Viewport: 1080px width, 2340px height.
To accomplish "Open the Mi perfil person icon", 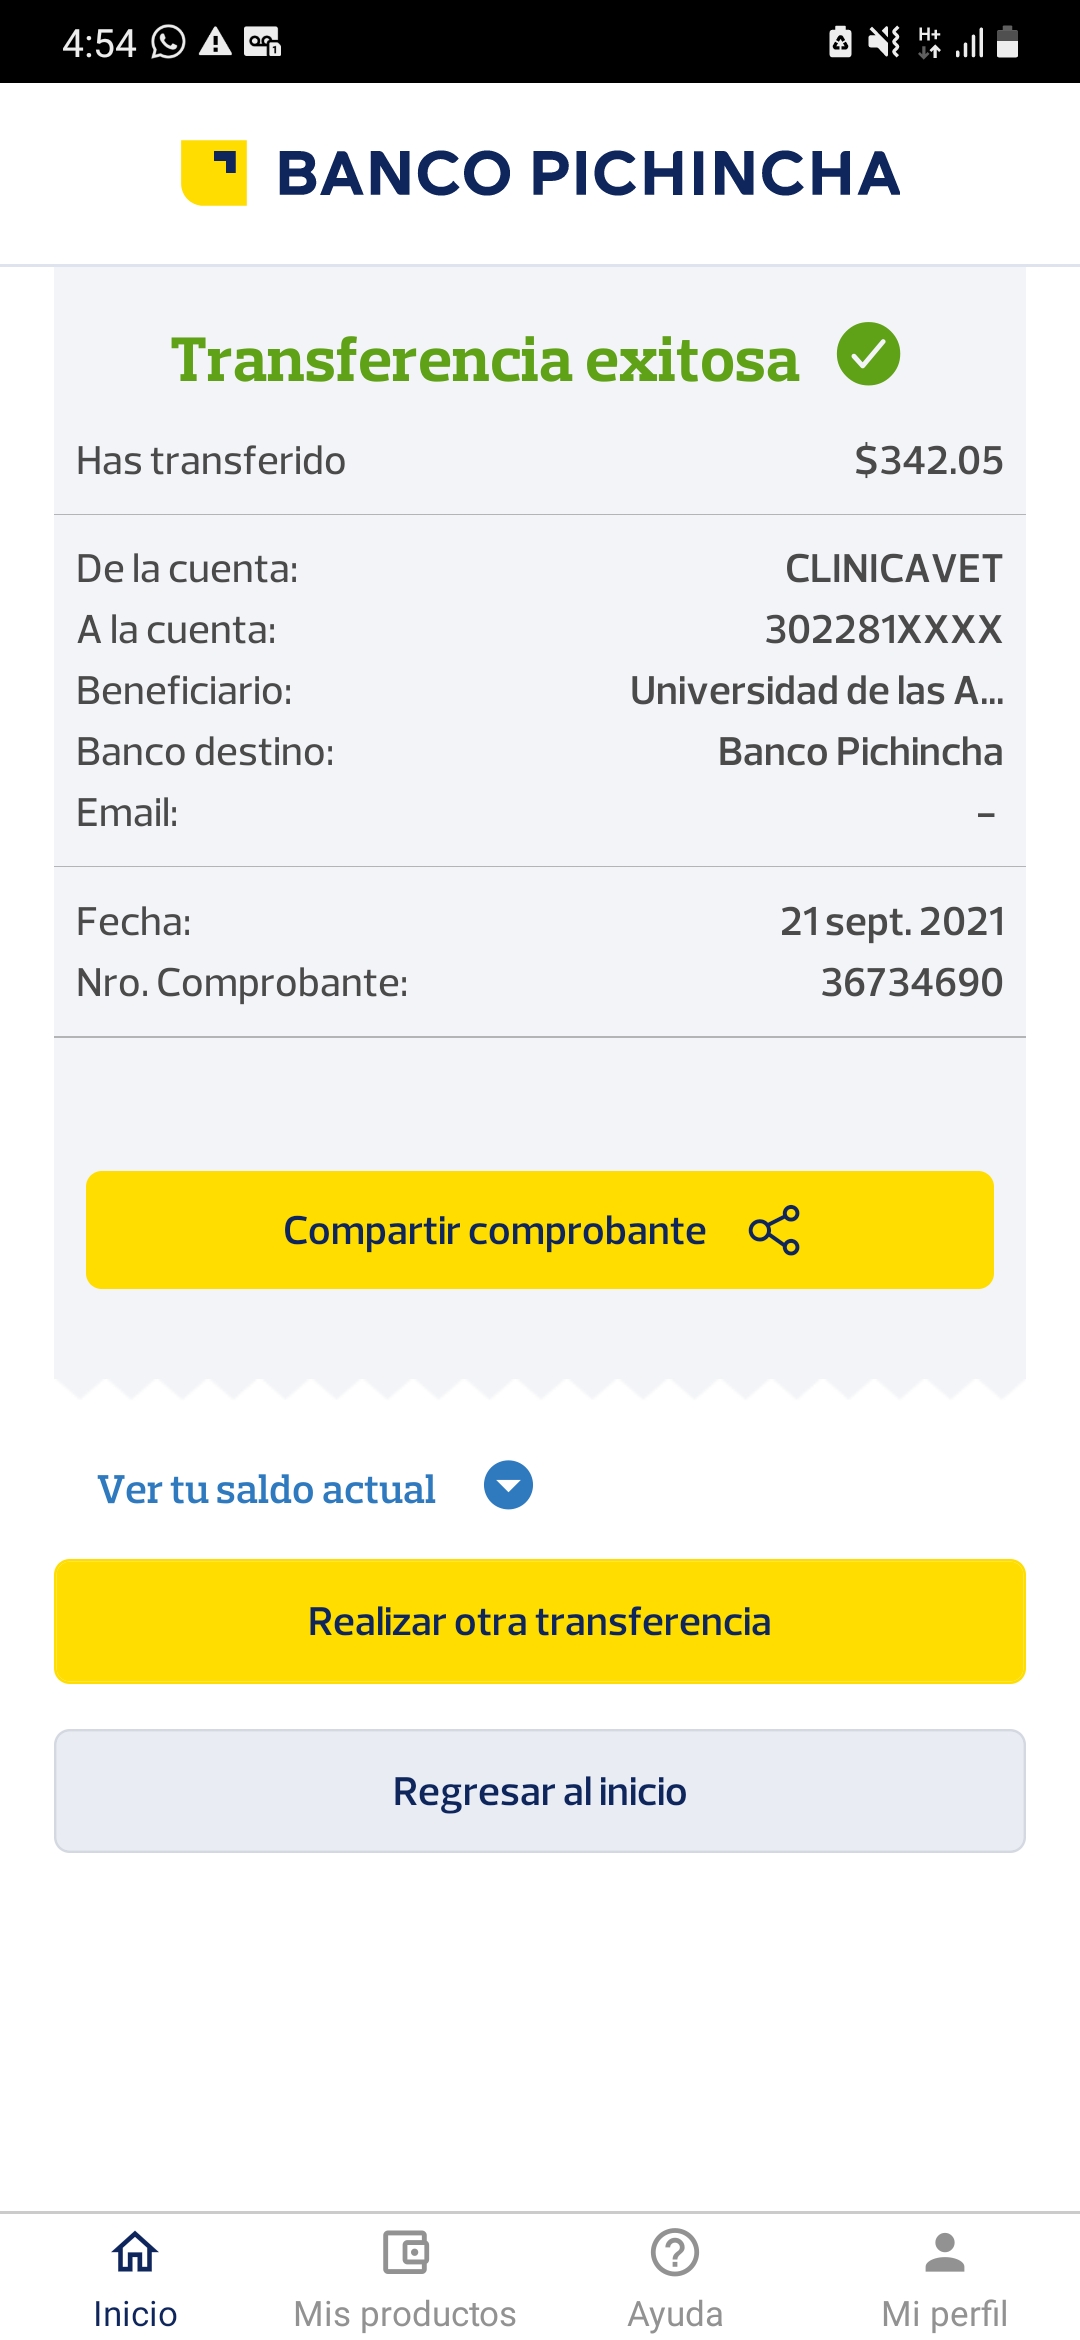I will [x=945, y=2252].
